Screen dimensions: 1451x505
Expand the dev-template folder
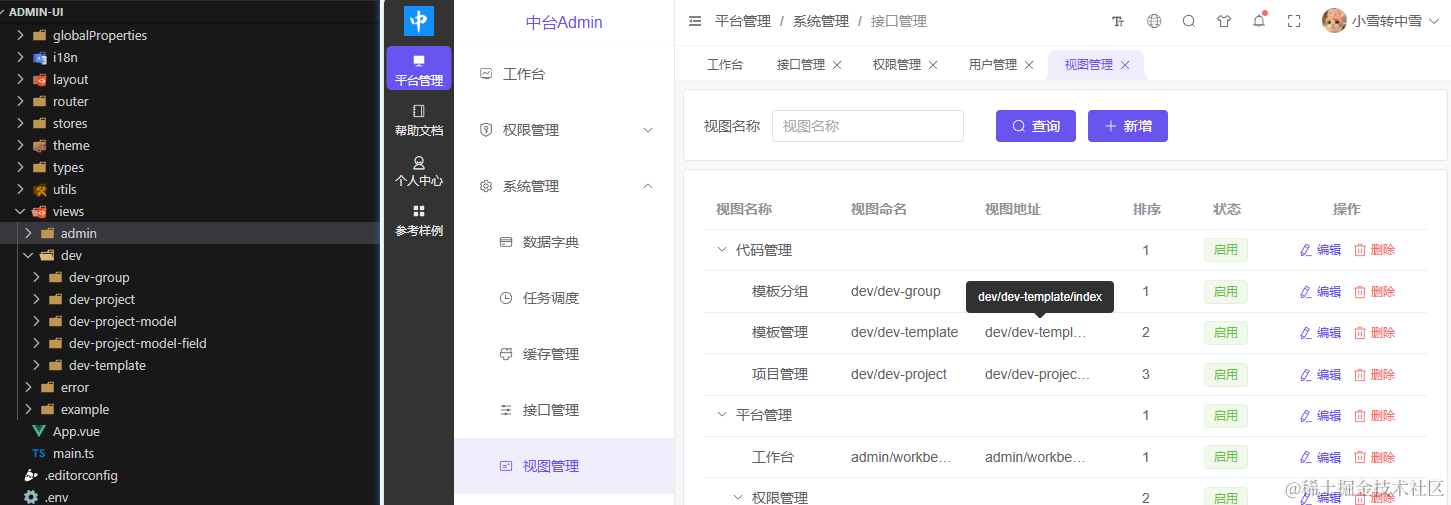point(38,365)
